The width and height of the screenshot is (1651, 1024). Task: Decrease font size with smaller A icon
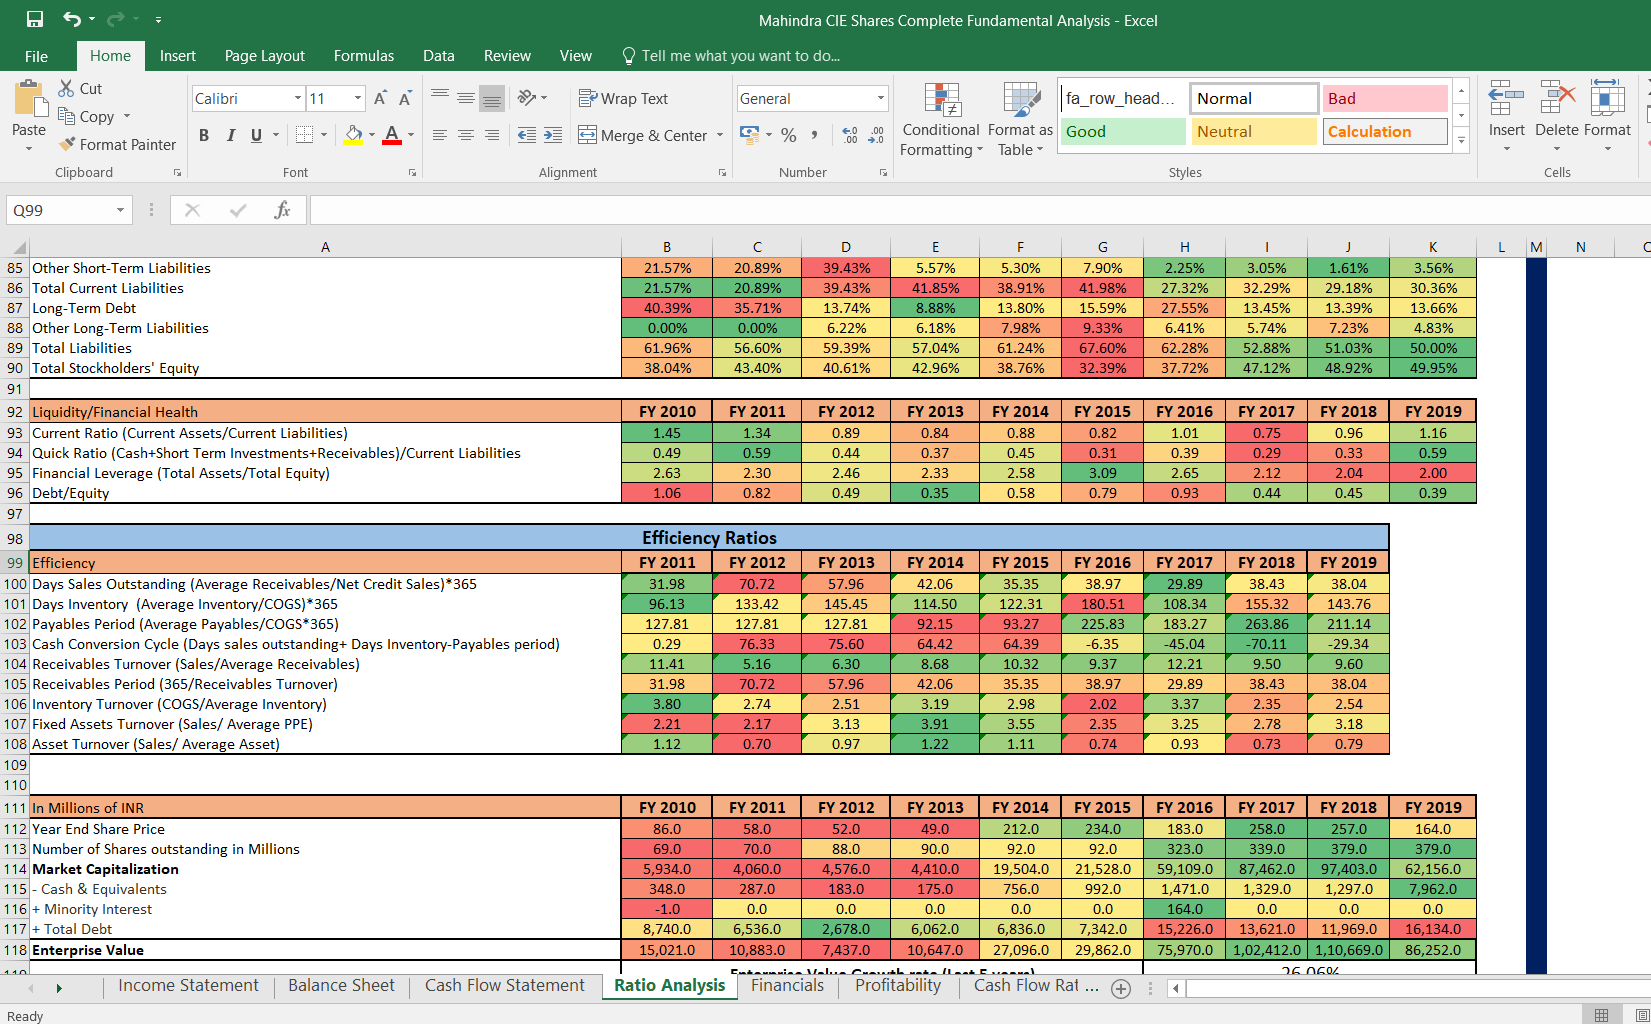[405, 98]
